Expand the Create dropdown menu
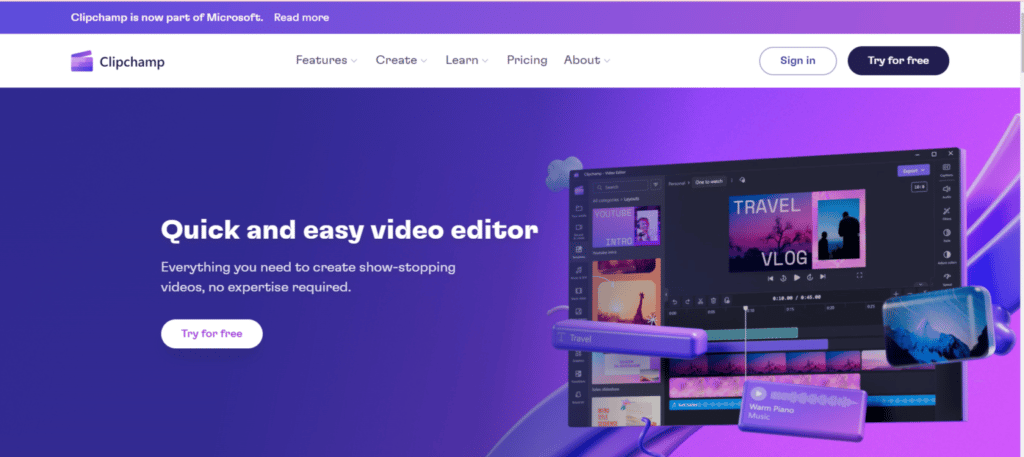The height and width of the screenshot is (457, 1024). coord(401,61)
